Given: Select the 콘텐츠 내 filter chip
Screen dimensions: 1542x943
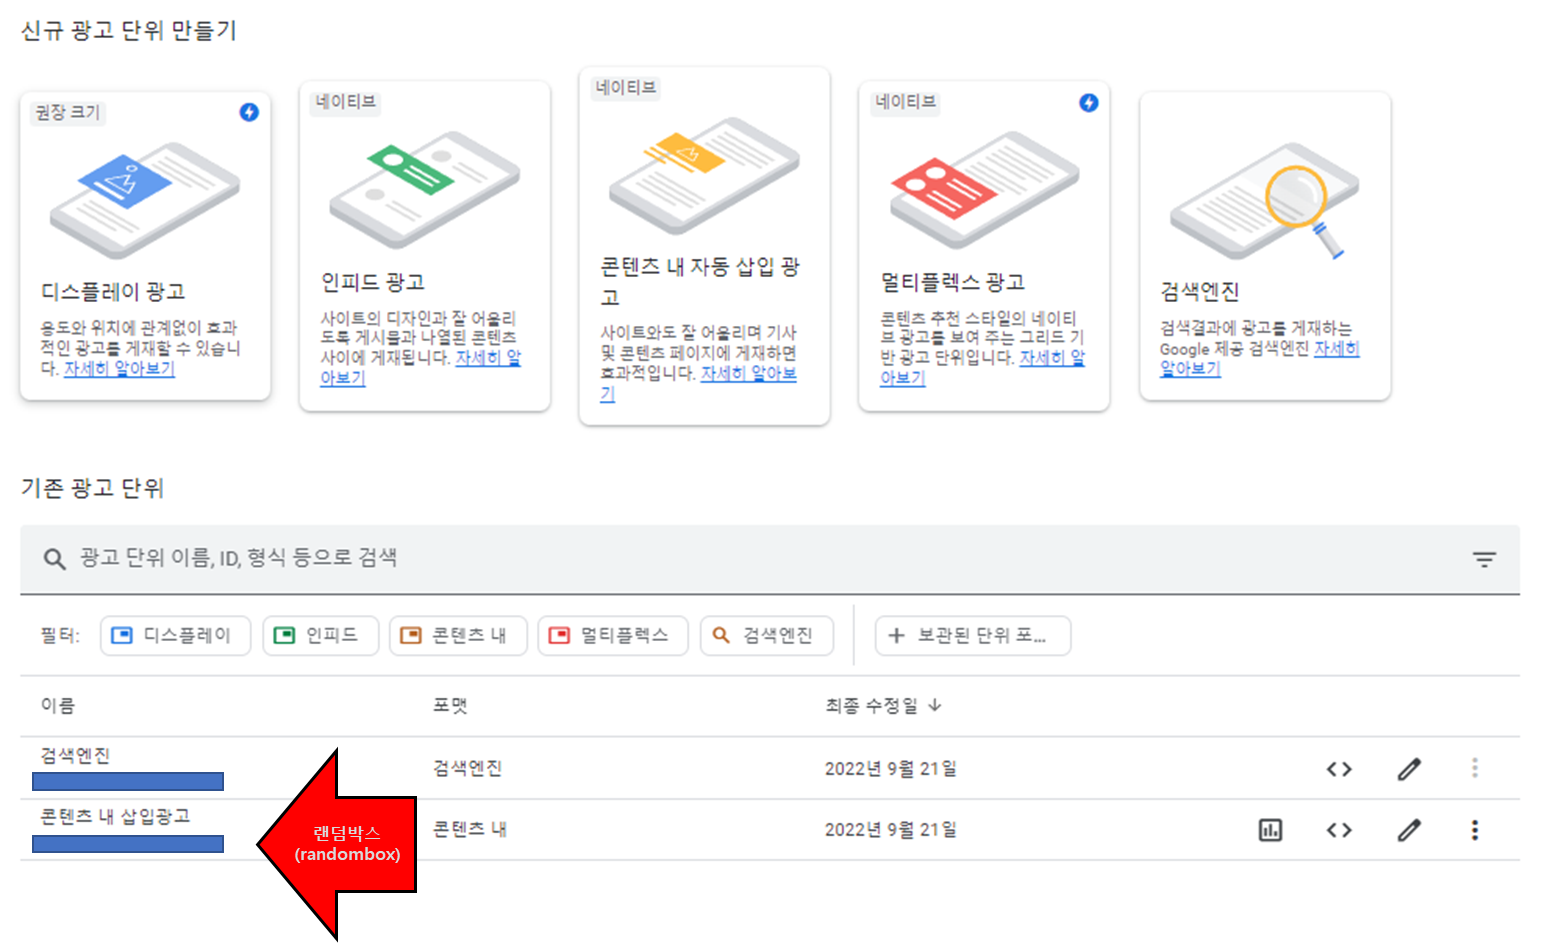Looking at the screenshot, I should [x=457, y=635].
